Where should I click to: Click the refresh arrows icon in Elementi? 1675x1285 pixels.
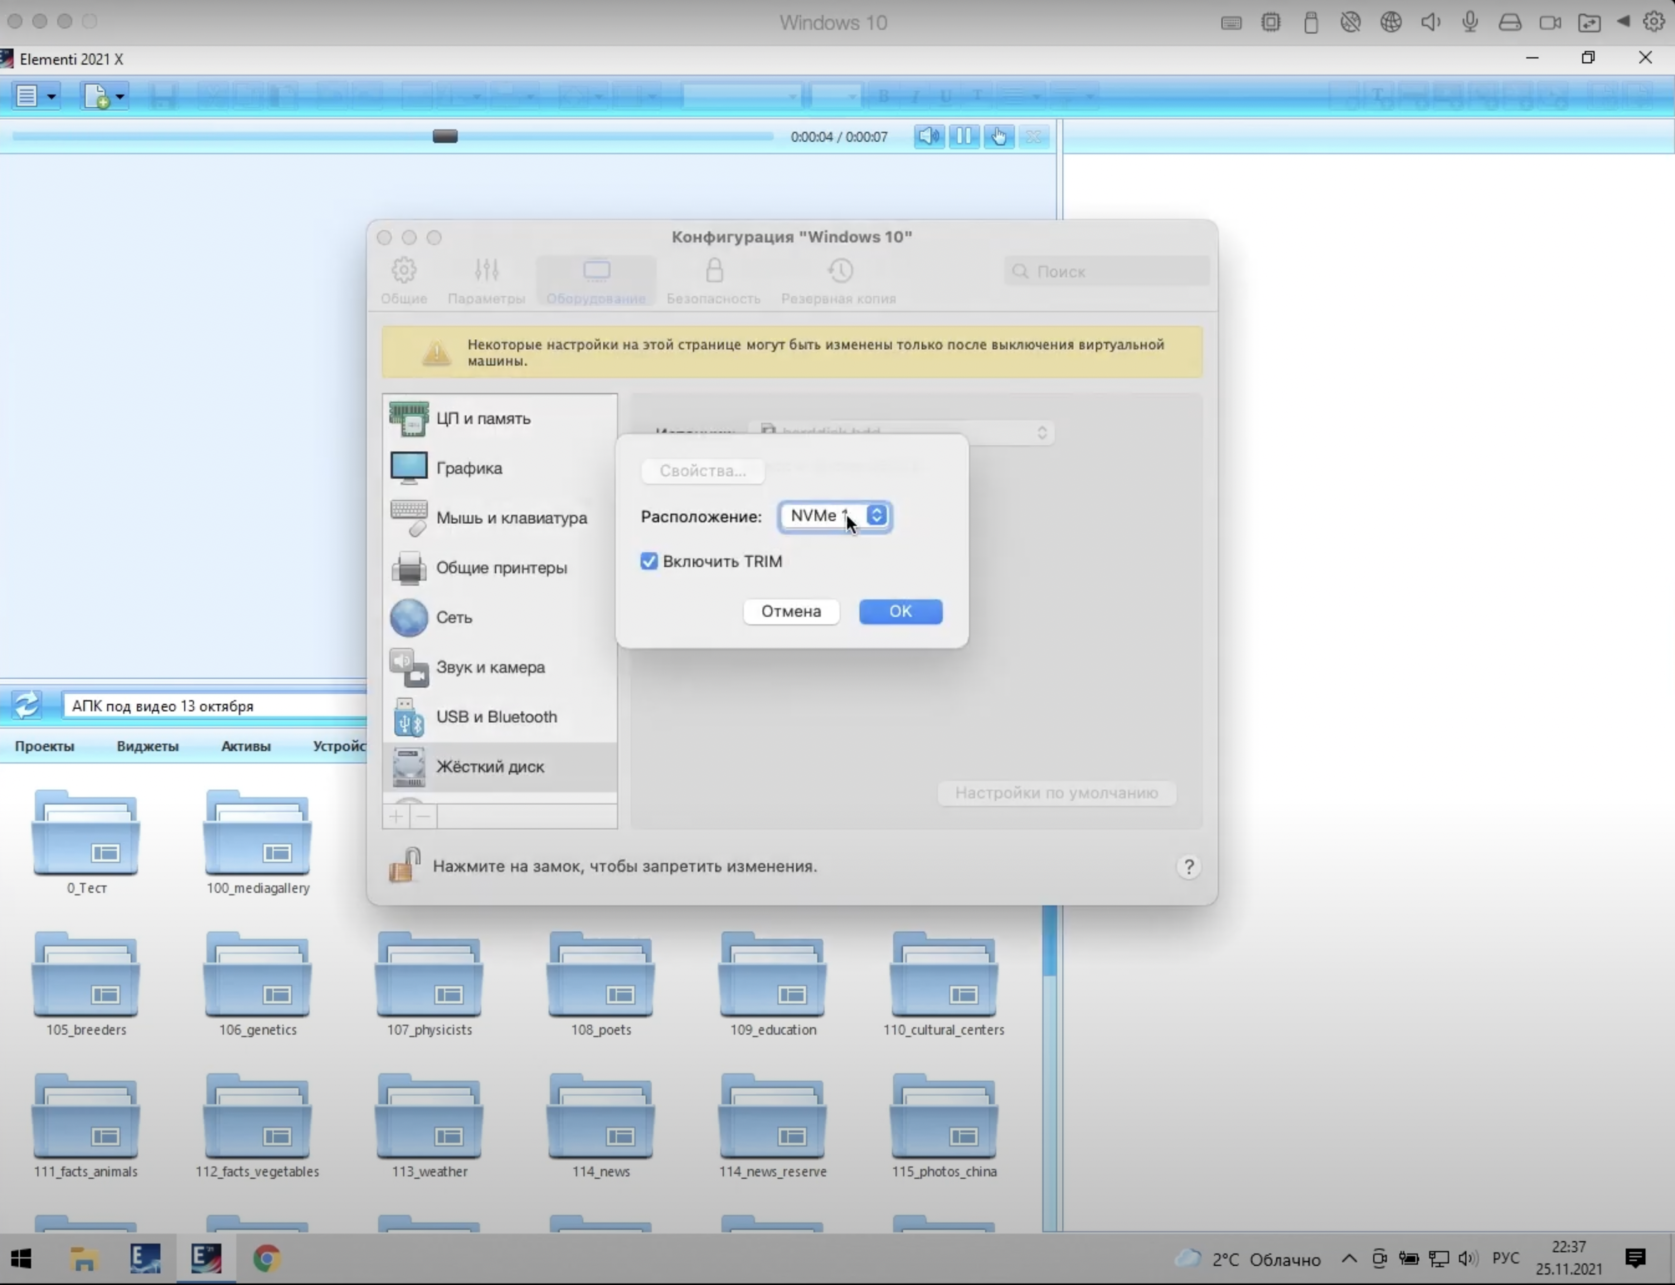click(26, 705)
